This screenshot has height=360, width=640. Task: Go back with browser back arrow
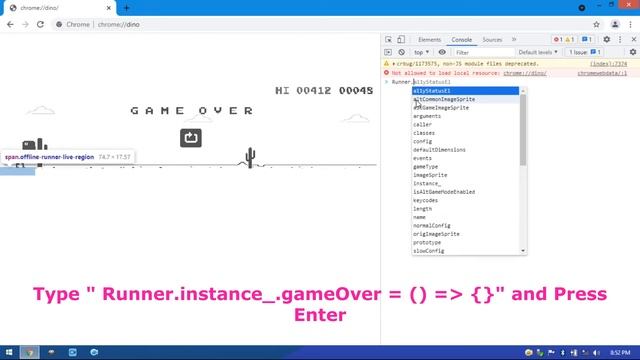point(10,24)
